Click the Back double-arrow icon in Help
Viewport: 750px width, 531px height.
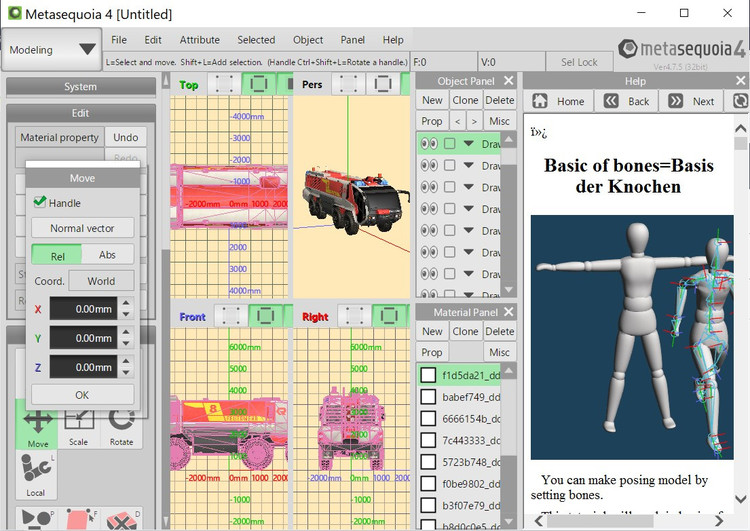[x=611, y=101]
